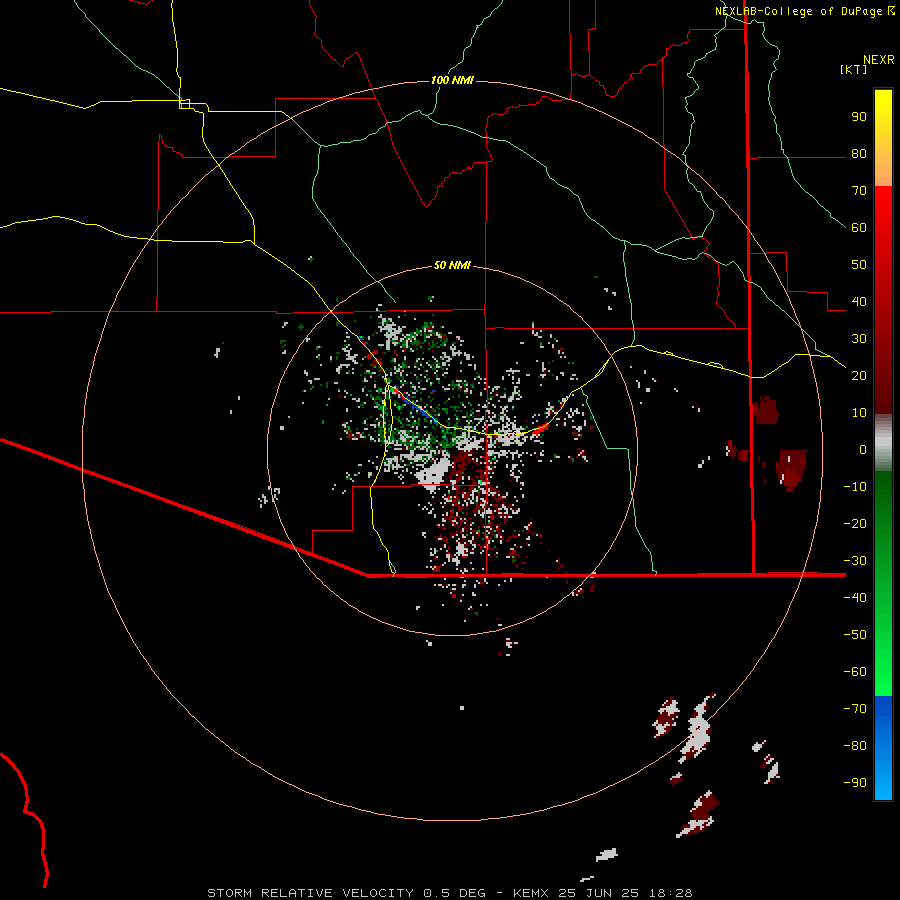Click the 100 NMI range ring label
900x900 pixels.
coord(452,80)
